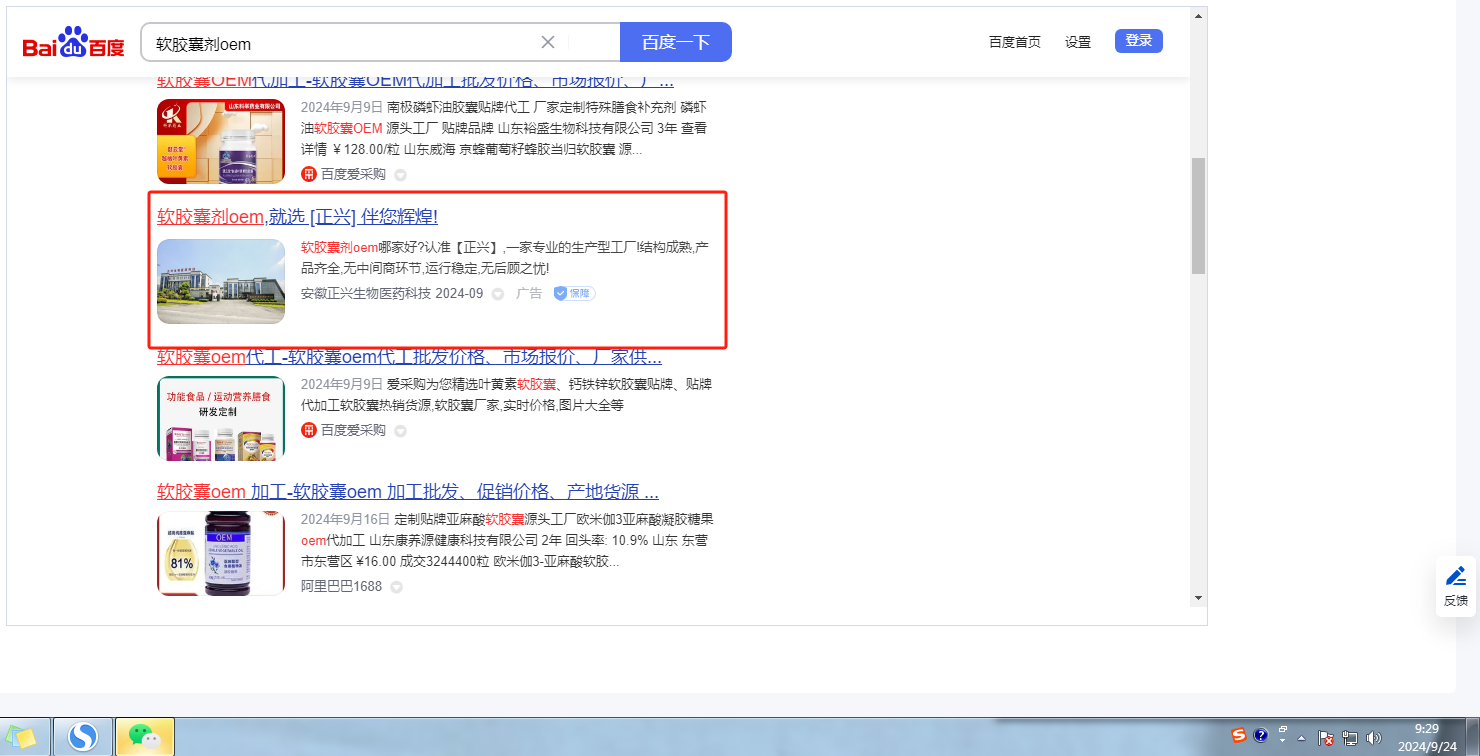The height and width of the screenshot is (756, 1480).
Task: Click the 百度一下 search button
Action: (x=675, y=42)
